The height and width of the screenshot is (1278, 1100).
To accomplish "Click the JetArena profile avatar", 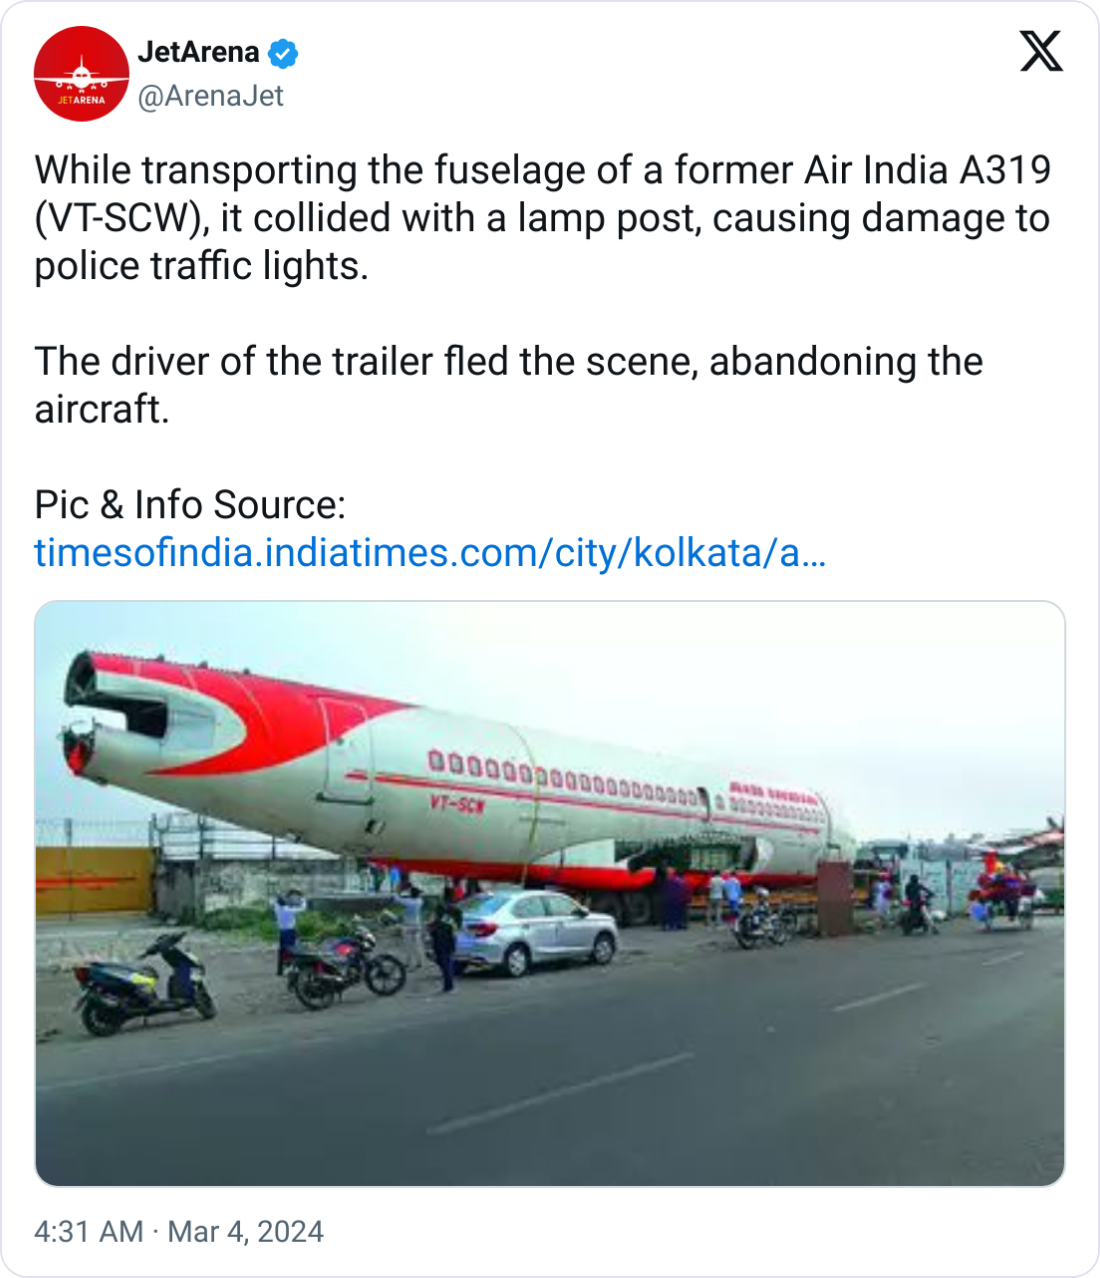I will 81,74.
